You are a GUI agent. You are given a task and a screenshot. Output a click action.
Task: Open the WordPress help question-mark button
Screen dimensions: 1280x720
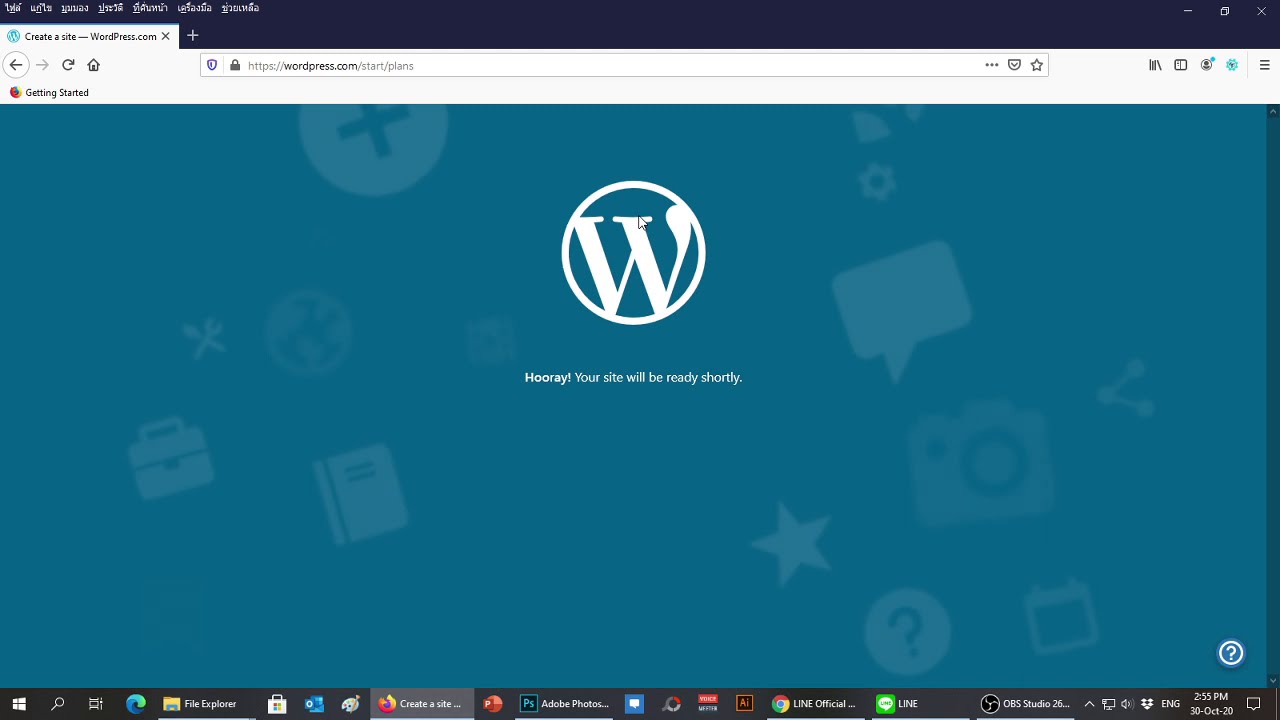click(1231, 653)
